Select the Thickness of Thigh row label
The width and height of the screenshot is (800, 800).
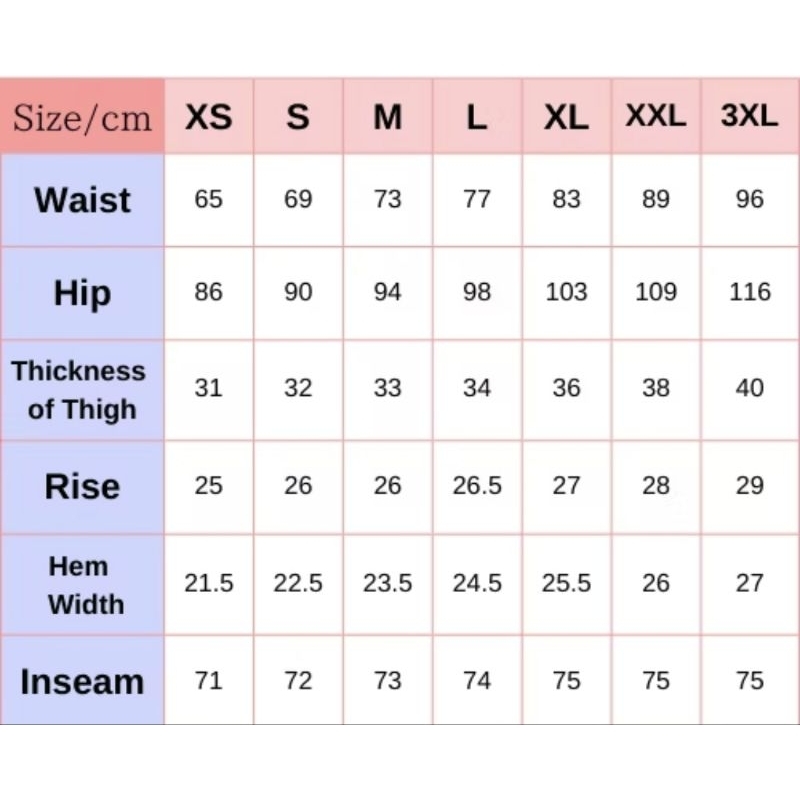[80, 389]
